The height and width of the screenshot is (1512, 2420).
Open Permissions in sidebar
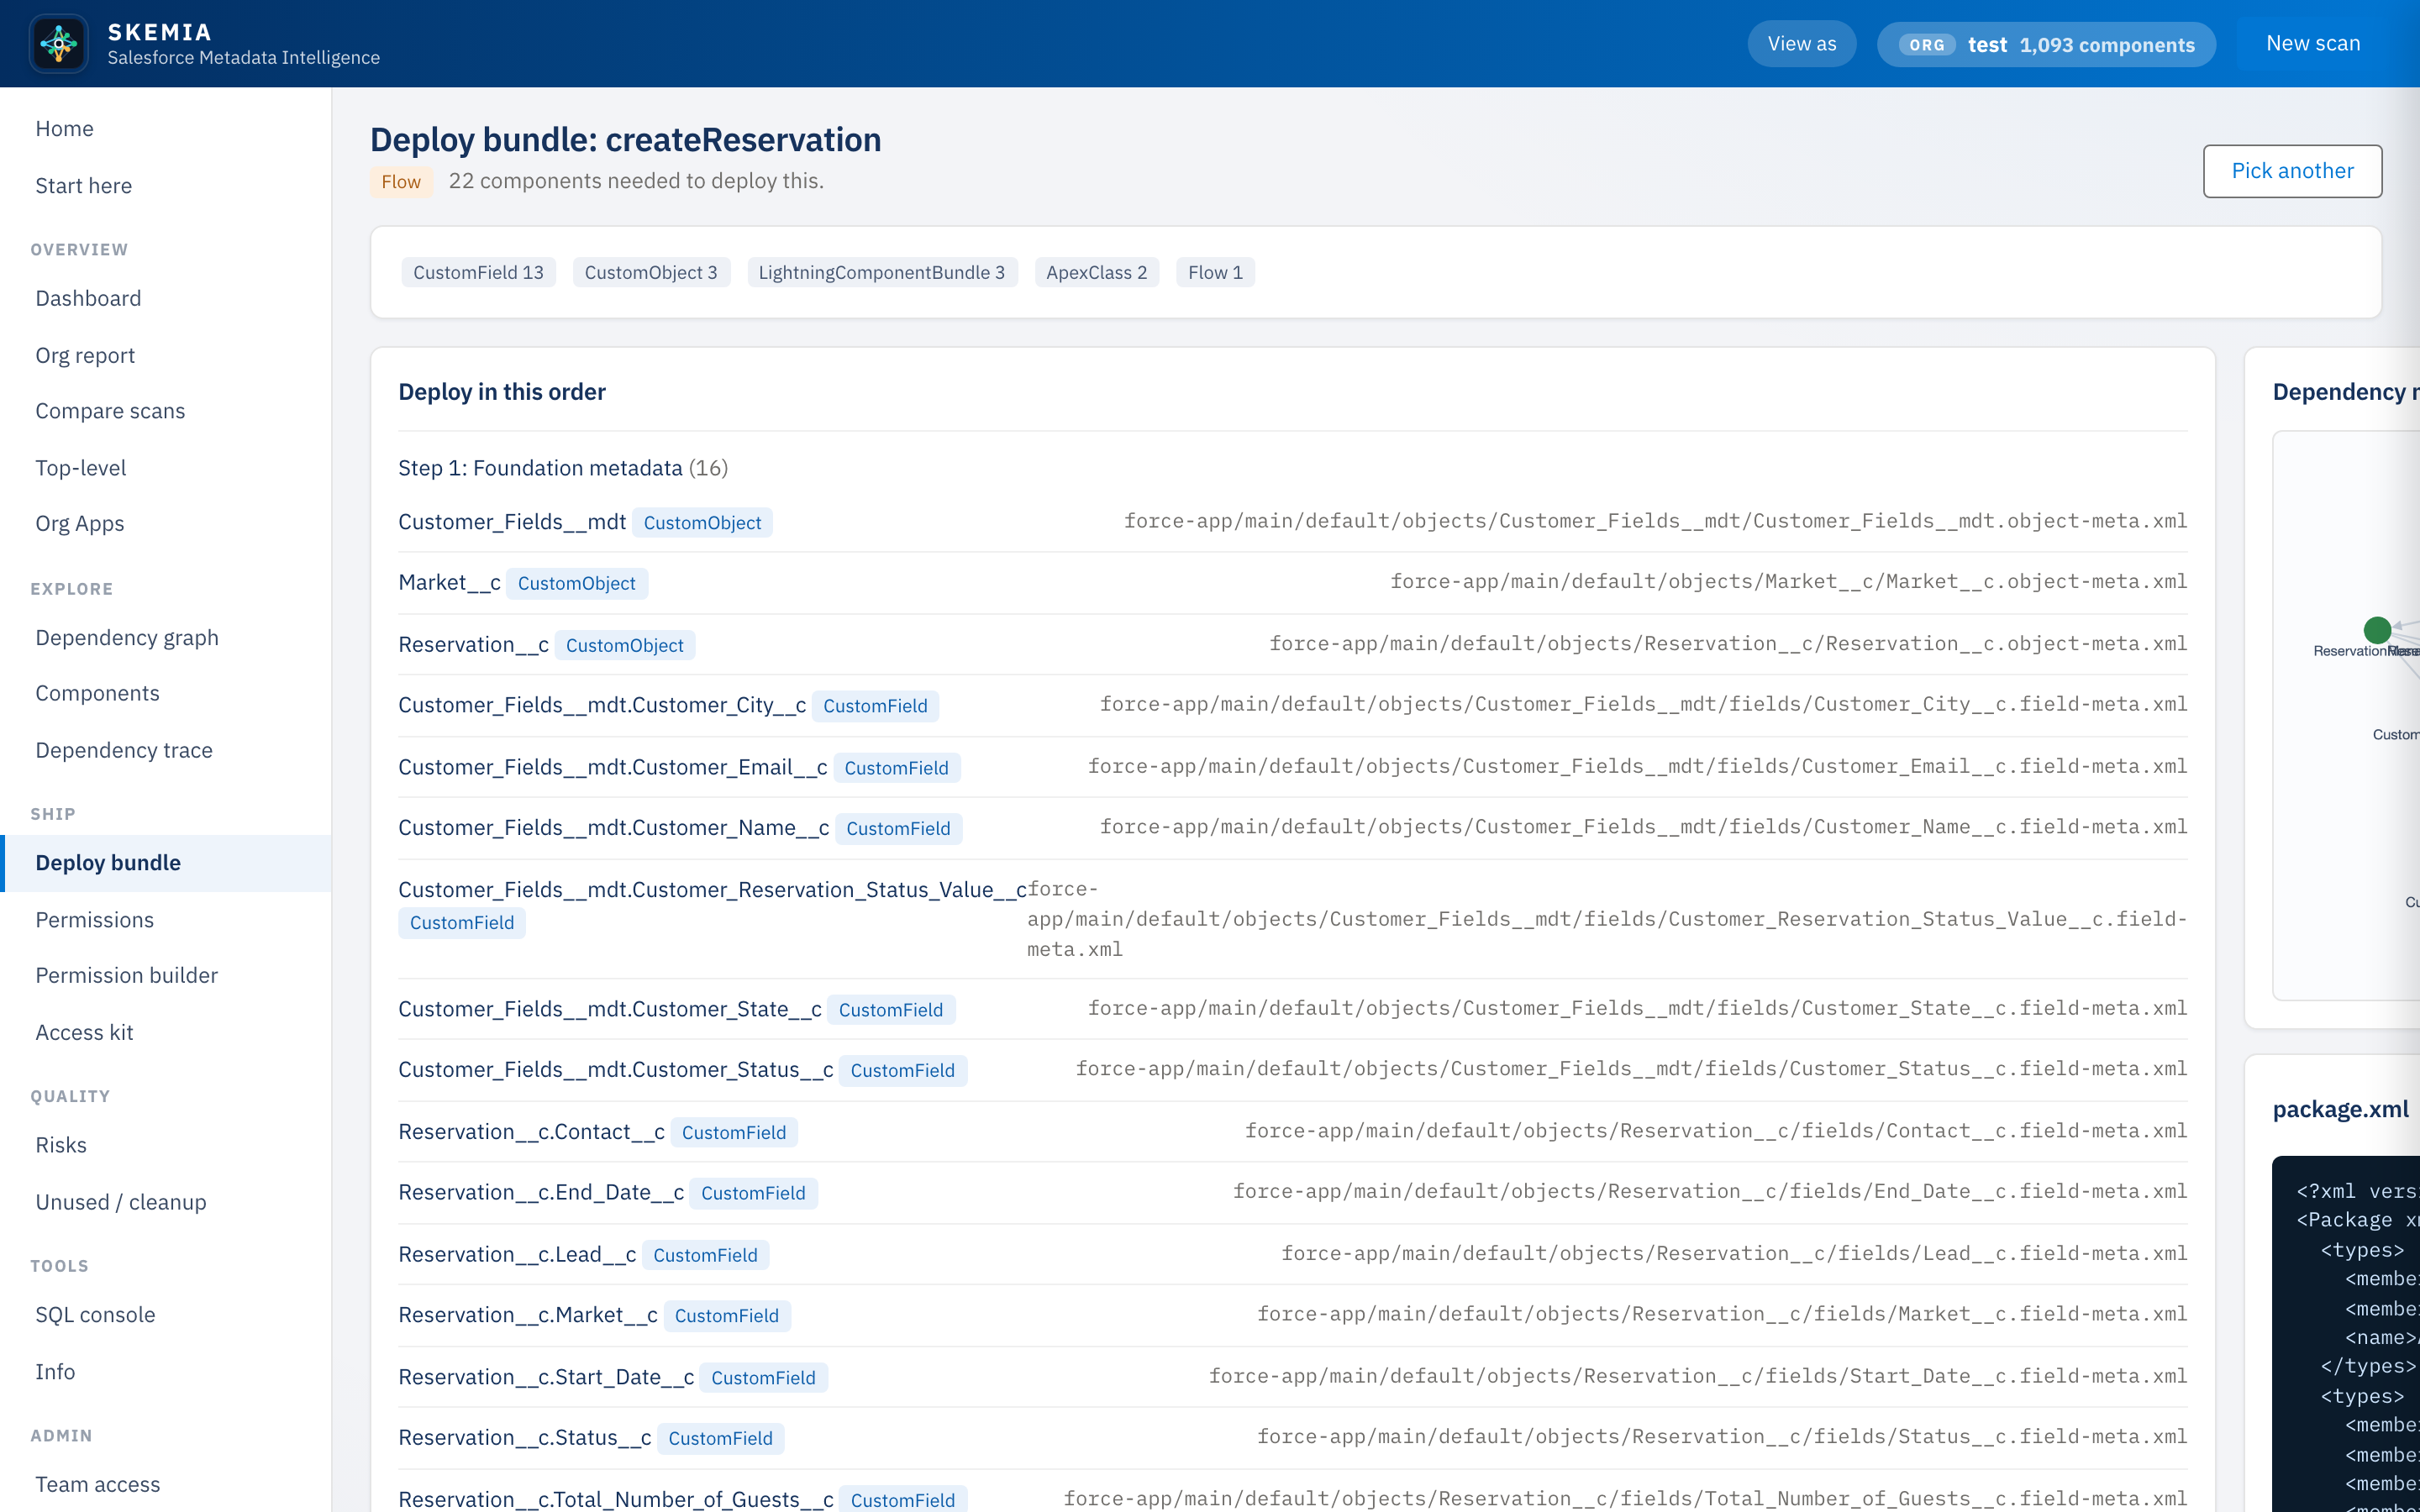pos(166,919)
